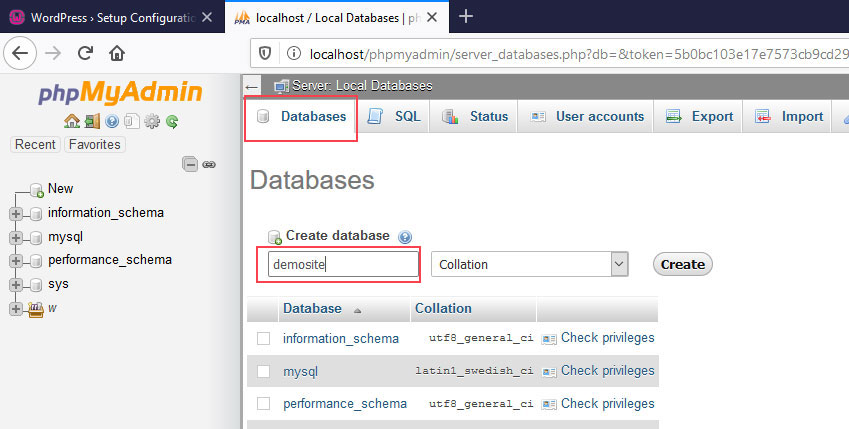Open phpMyAdmin documentation help icon
Image resolution: width=849 pixels, height=429 pixels.
click(x=111, y=121)
